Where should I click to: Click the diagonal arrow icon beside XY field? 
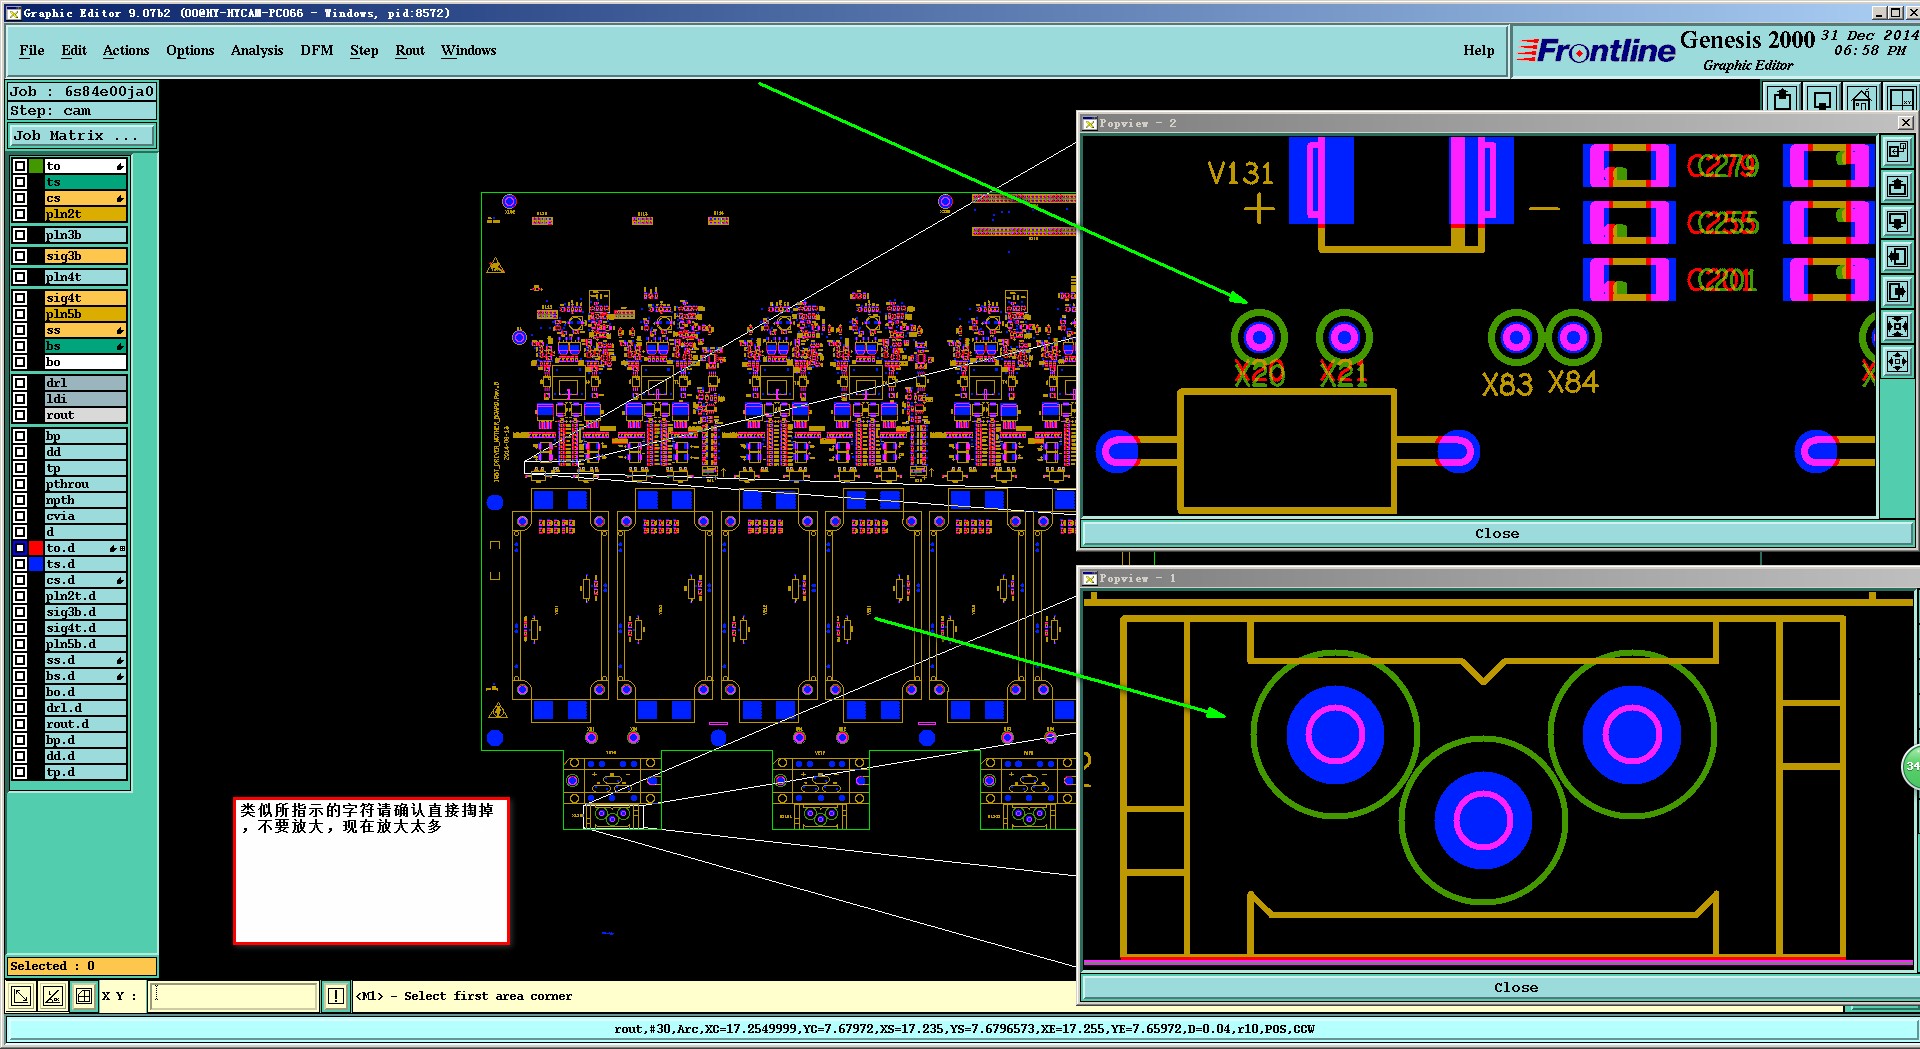(x=20, y=996)
